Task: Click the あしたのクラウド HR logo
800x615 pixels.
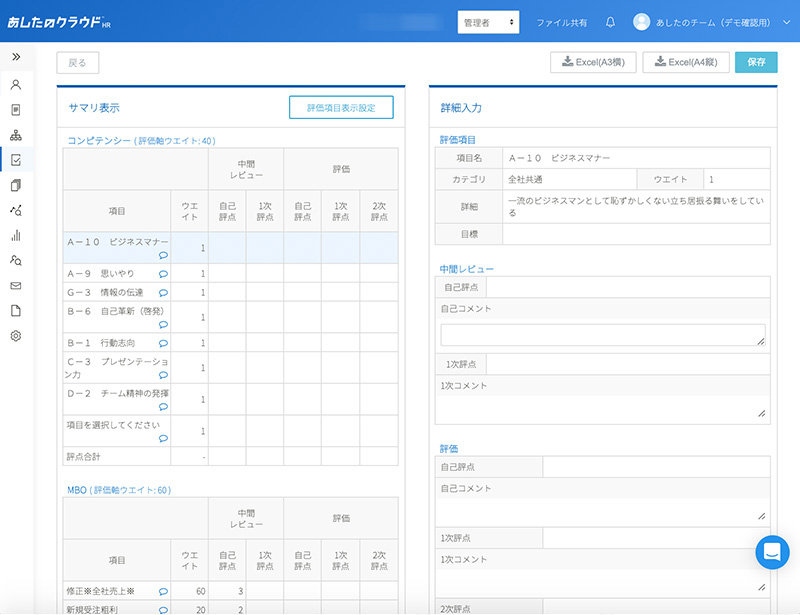Action: click(59, 22)
